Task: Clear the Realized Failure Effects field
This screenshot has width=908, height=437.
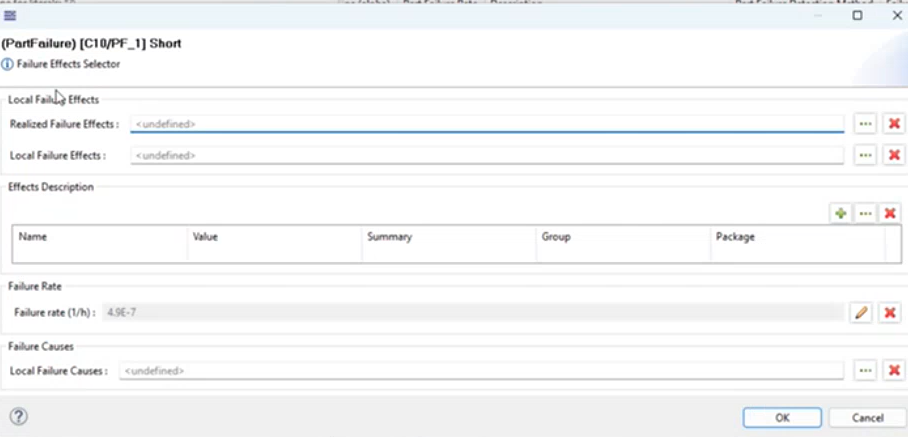Action: (894, 124)
